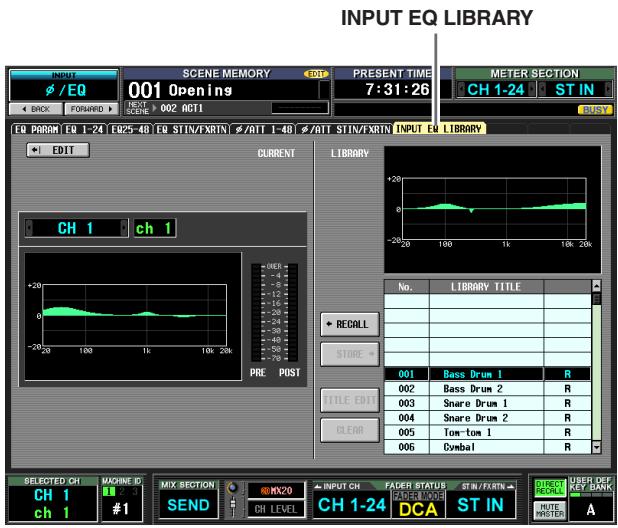This screenshot has width=618, height=528.
Task: Select machine ID 3
Action: click(134, 491)
